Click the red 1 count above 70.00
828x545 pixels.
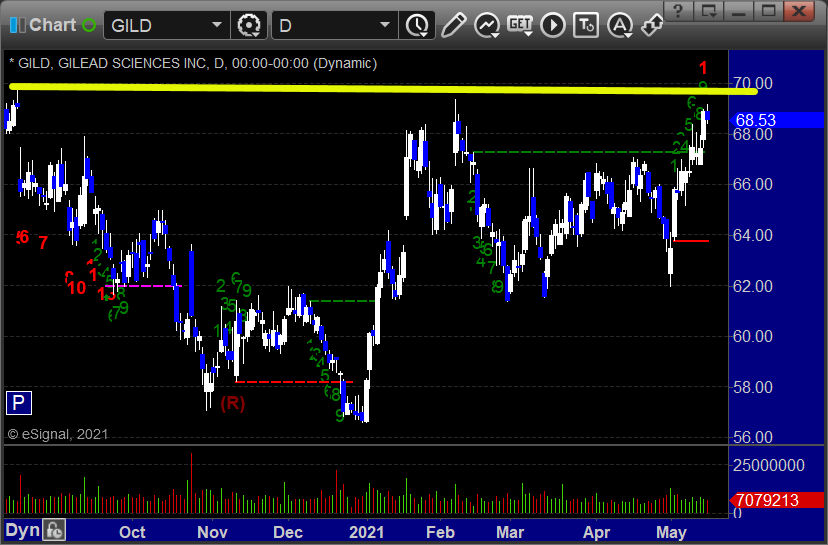click(x=703, y=68)
